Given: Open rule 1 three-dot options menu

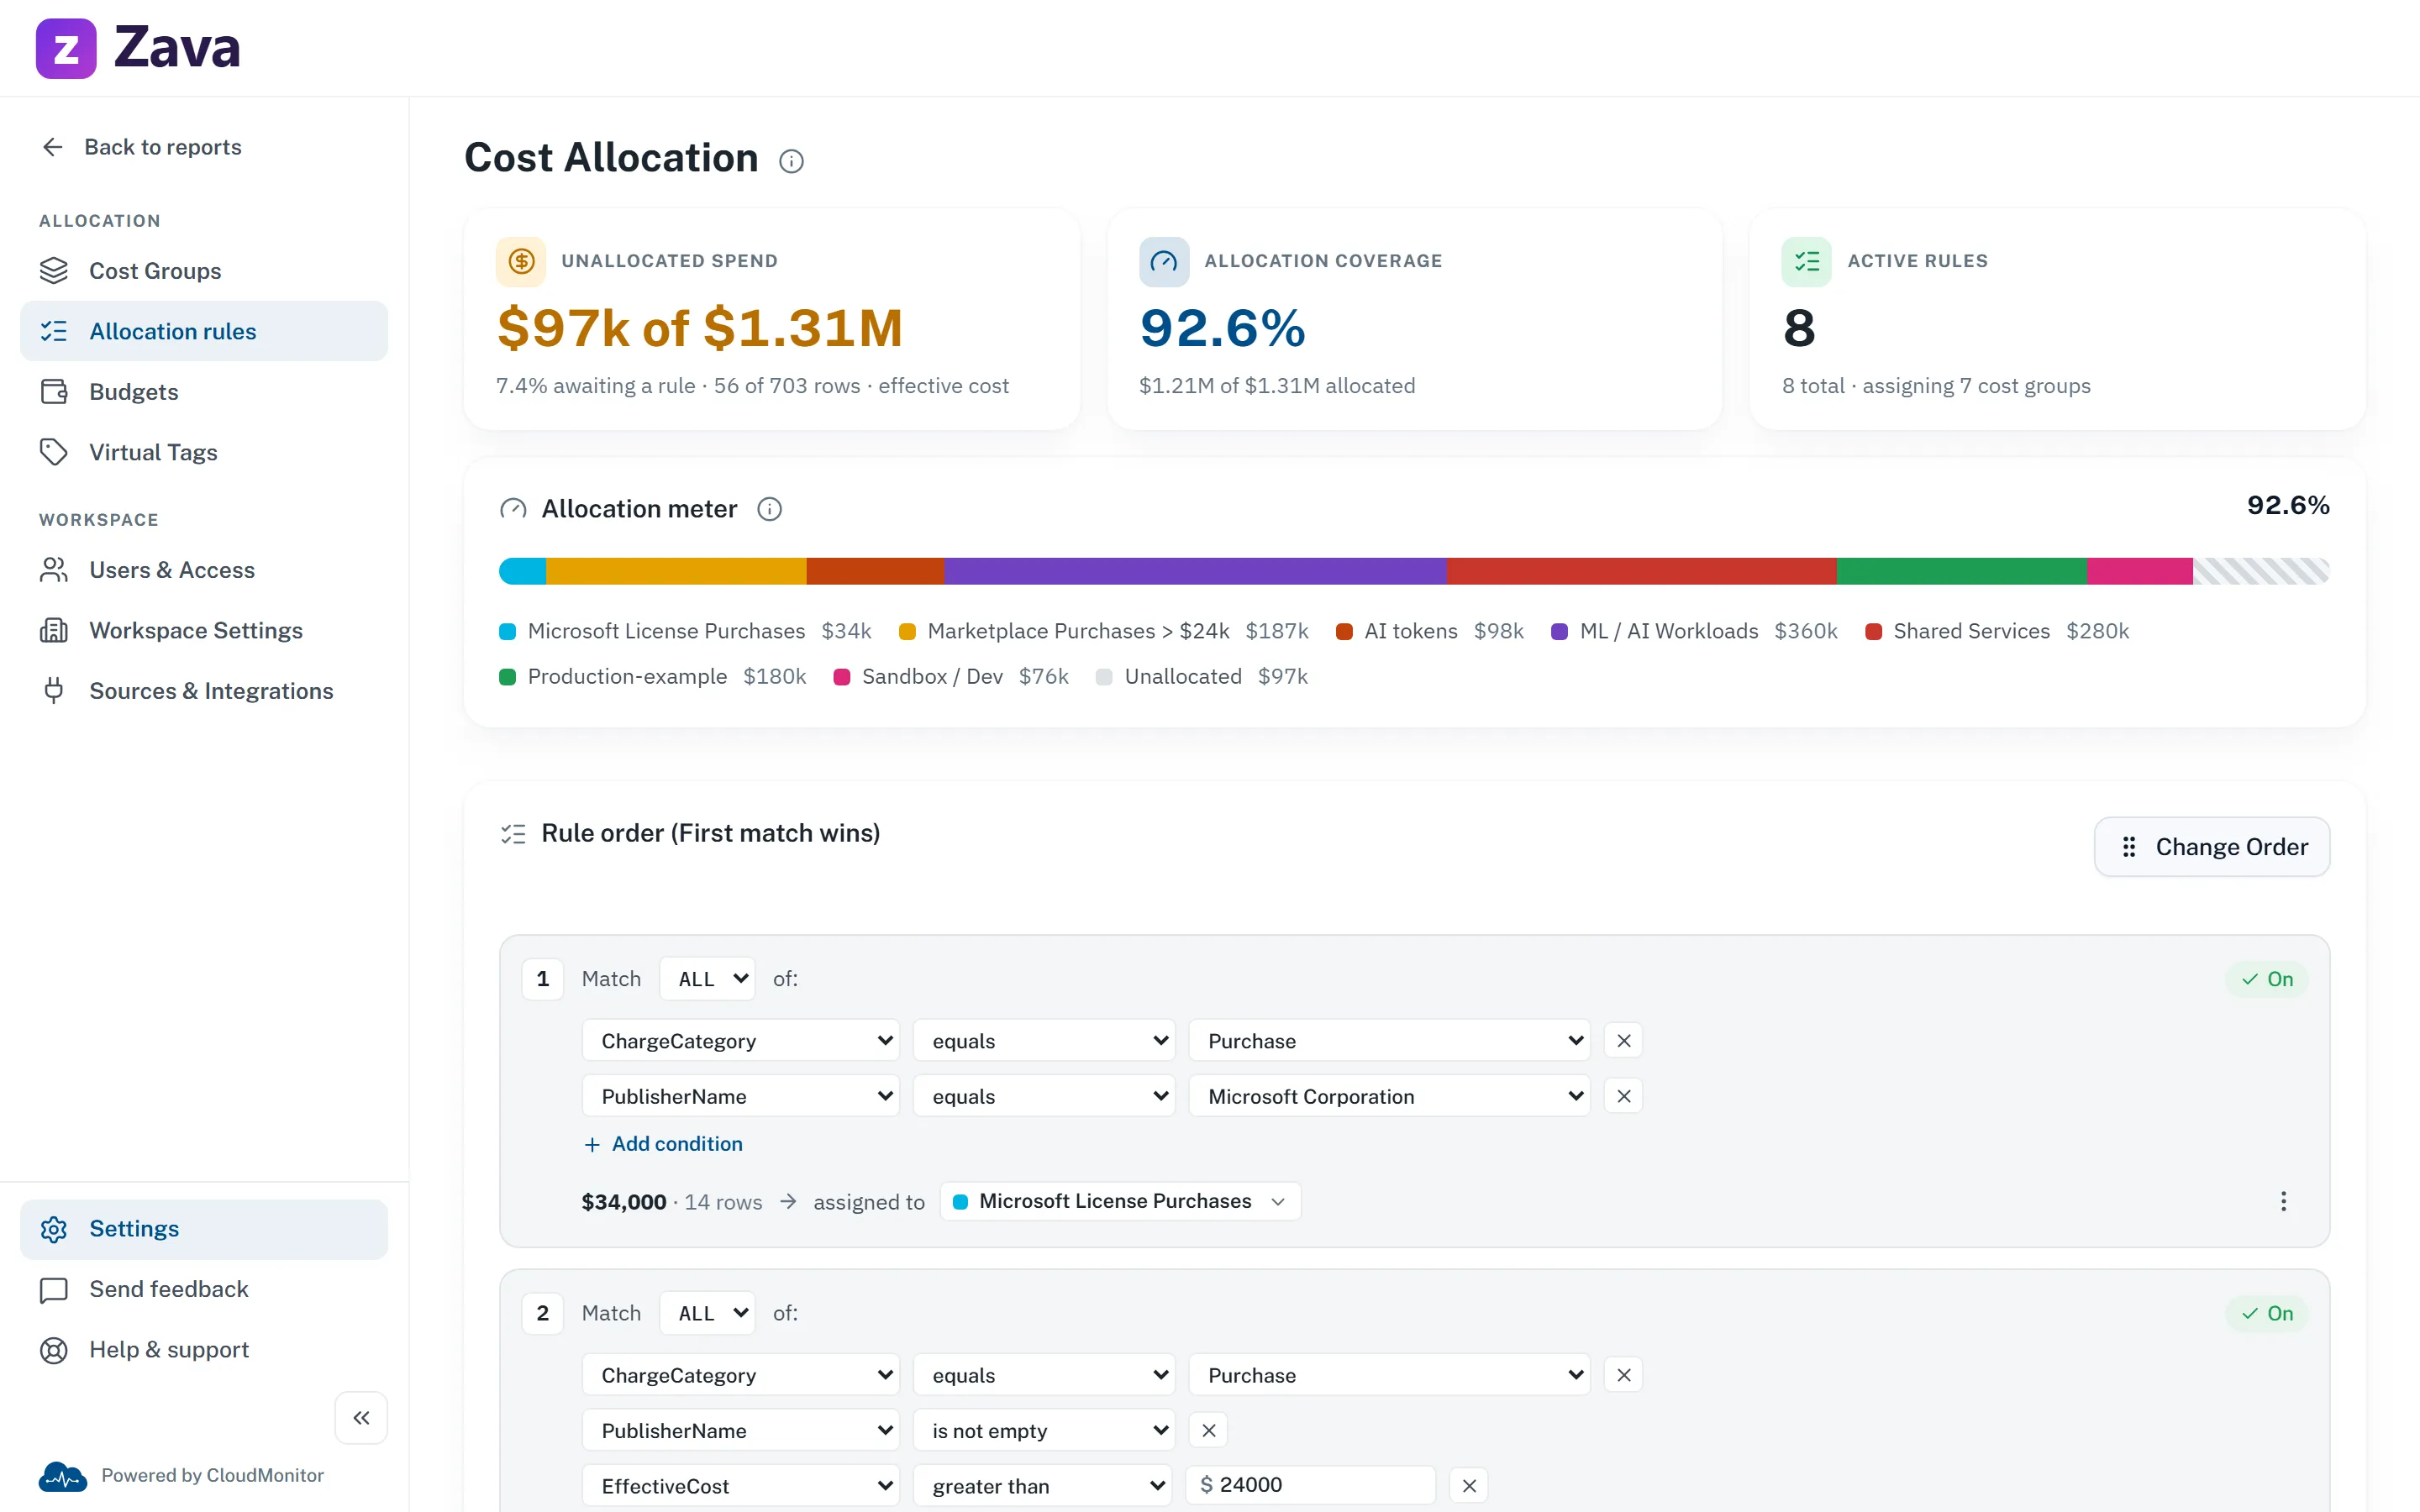Looking at the screenshot, I should point(2283,1201).
